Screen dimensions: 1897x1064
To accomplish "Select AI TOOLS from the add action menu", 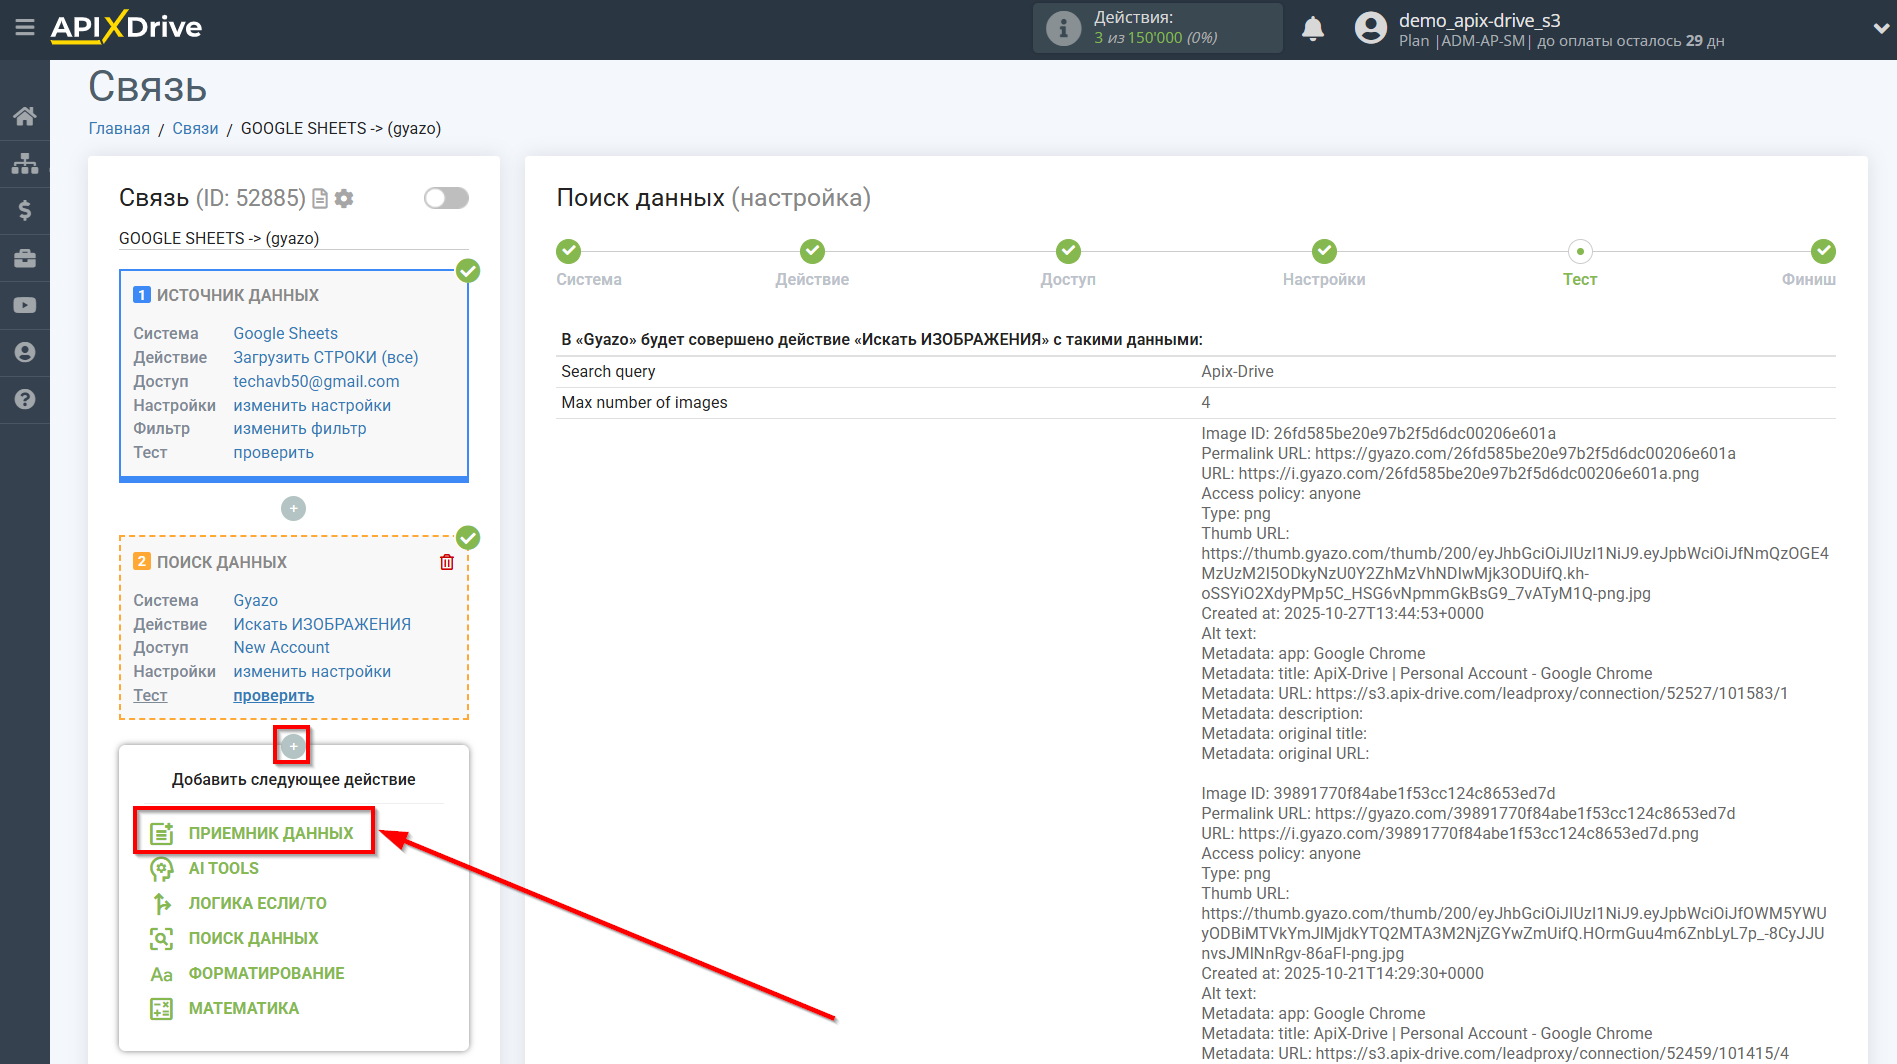I will [223, 868].
